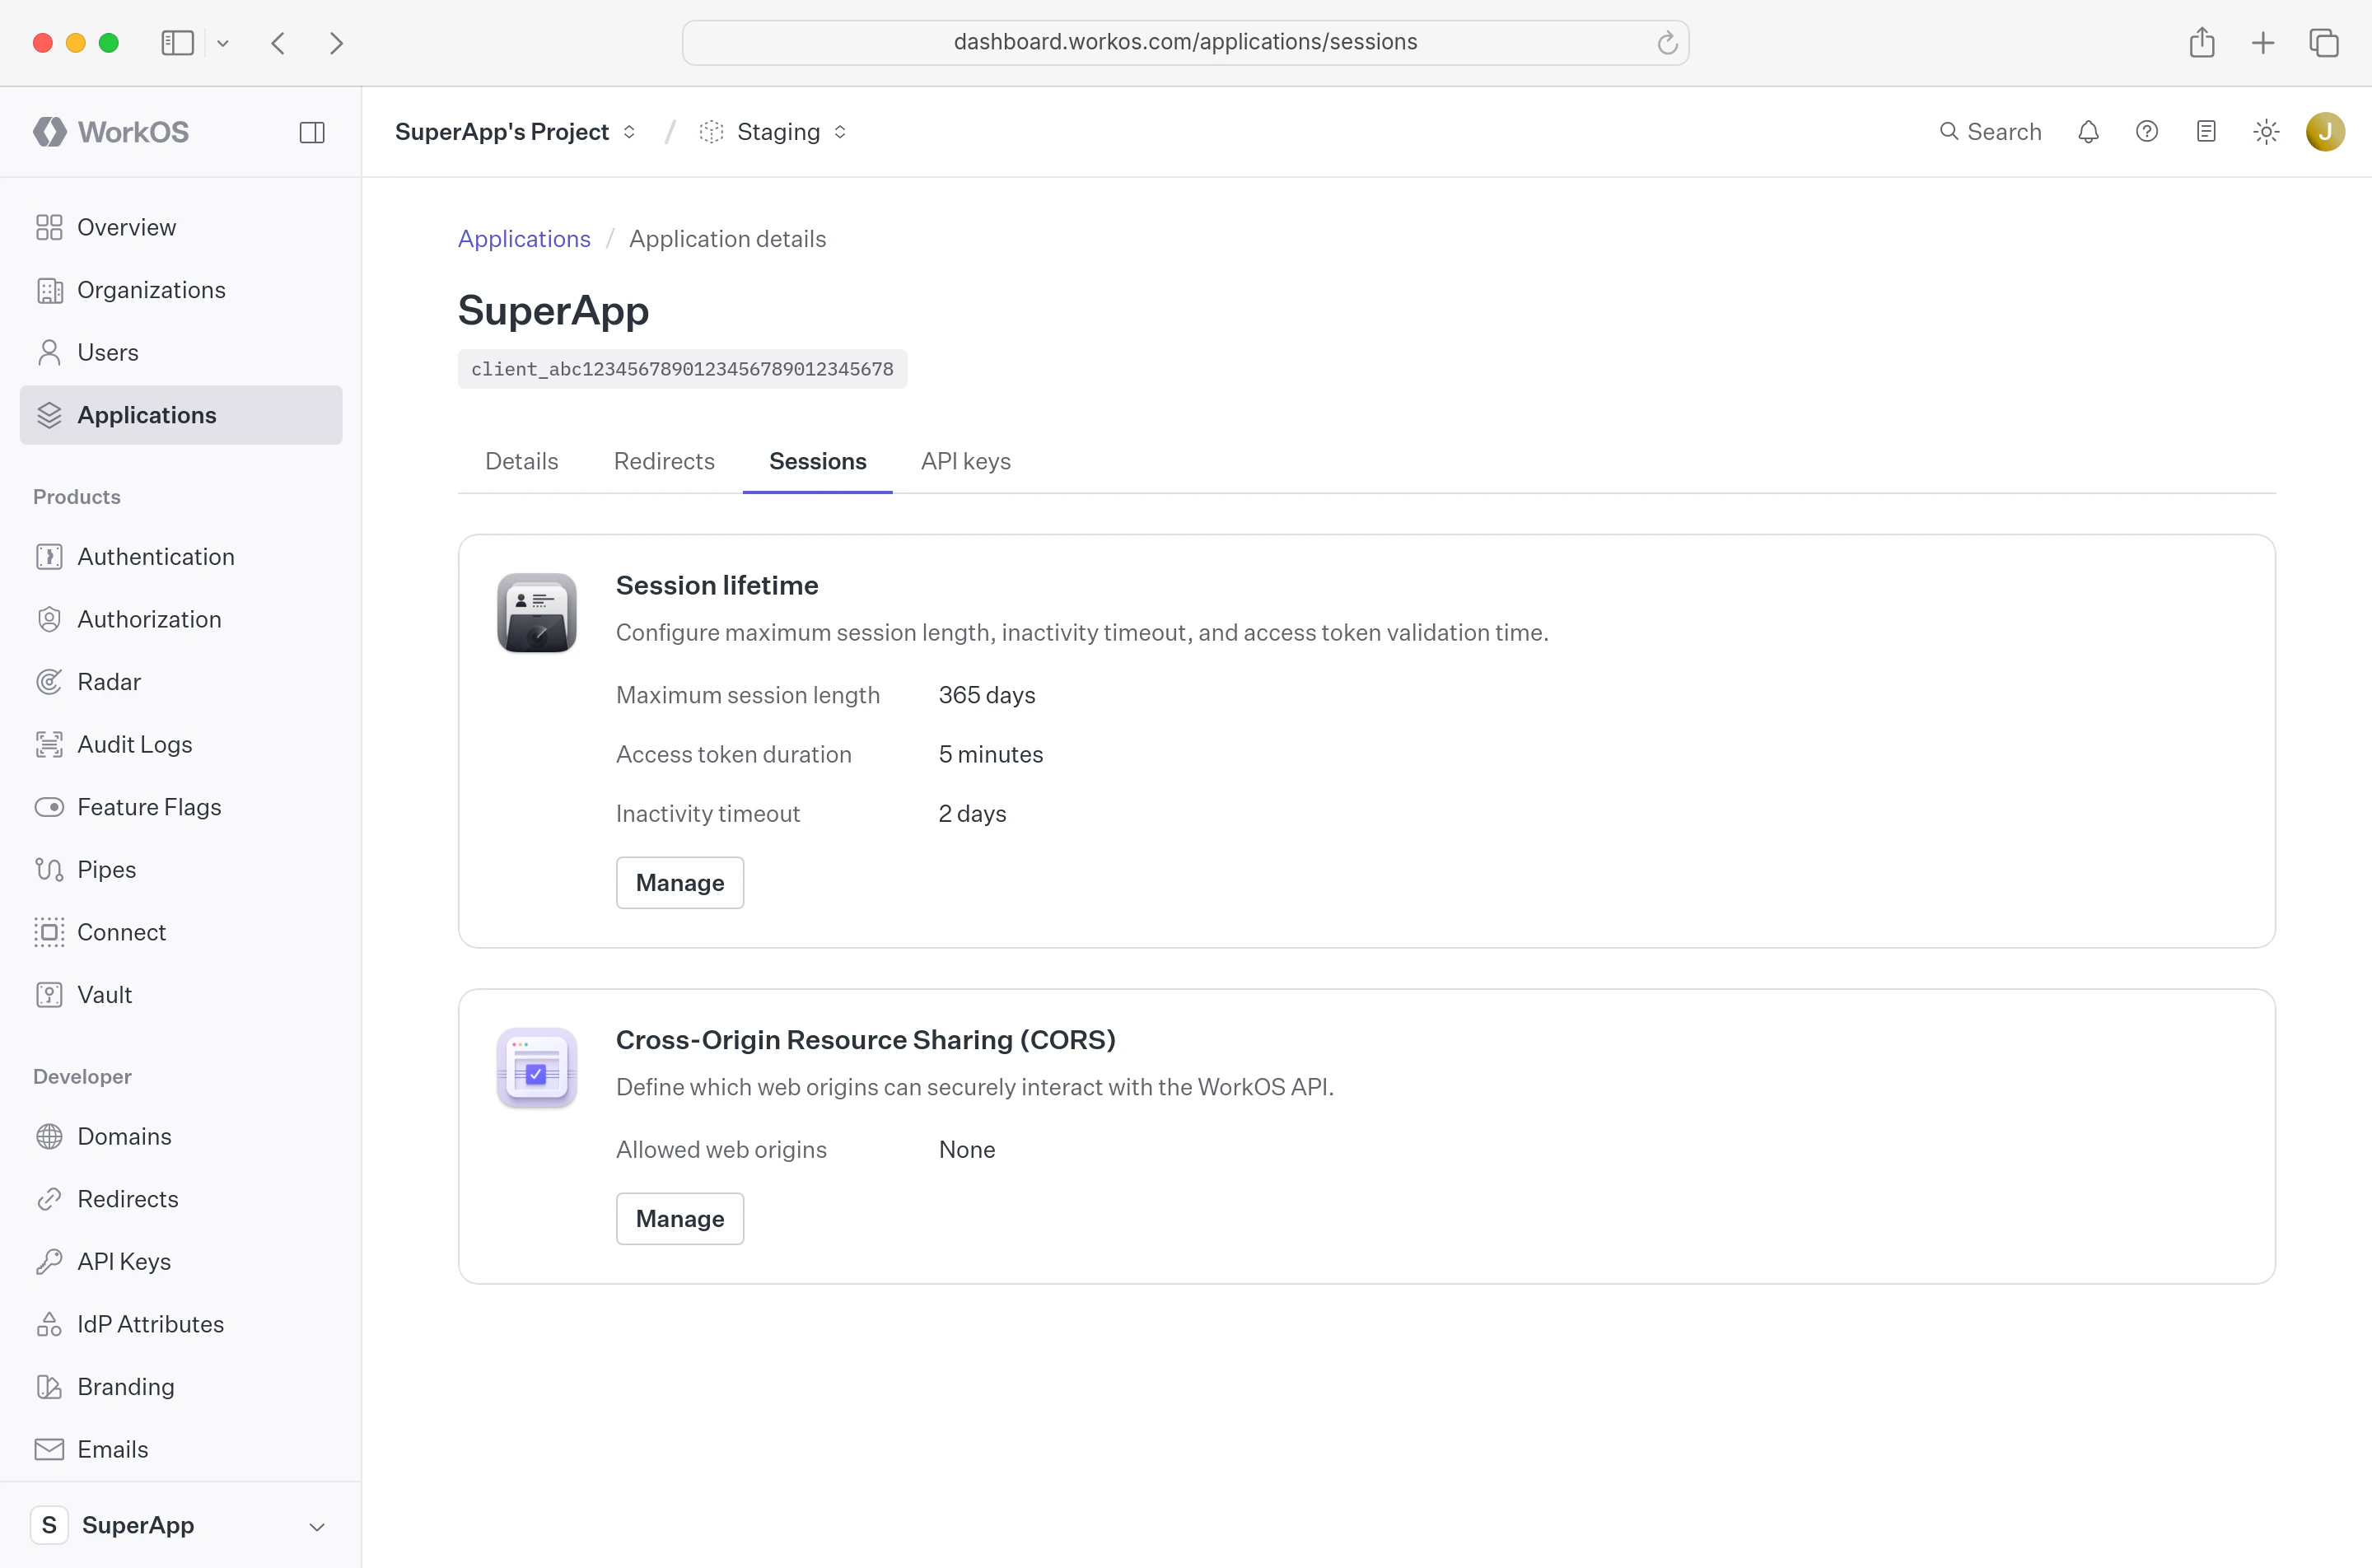Show browser tab overview
The height and width of the screenshot is (1568, 2372).
[x=2324, y=43]
